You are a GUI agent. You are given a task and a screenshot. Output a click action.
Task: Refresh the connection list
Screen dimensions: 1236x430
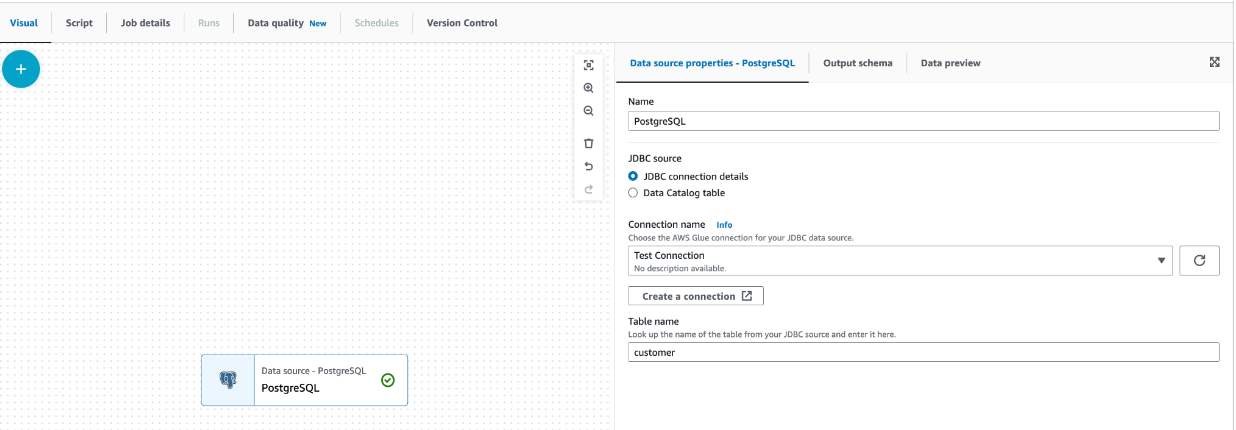(x=1199, y=260)
